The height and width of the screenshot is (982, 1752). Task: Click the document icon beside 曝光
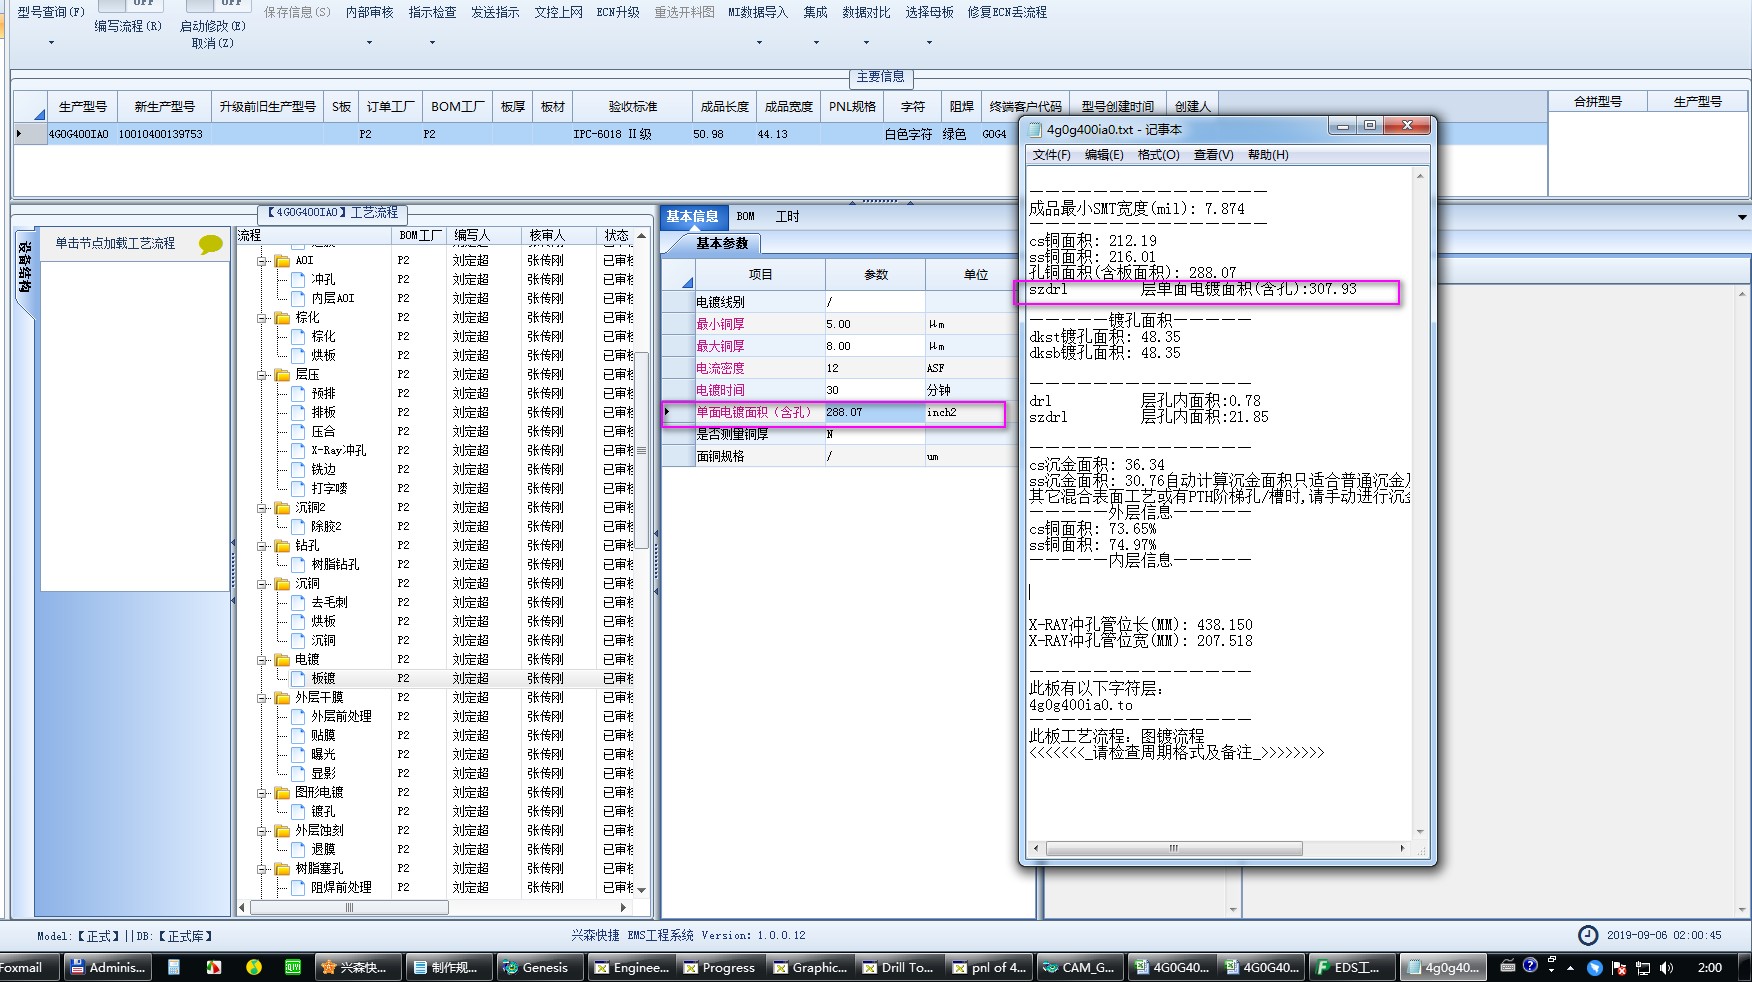click(298, 754)
